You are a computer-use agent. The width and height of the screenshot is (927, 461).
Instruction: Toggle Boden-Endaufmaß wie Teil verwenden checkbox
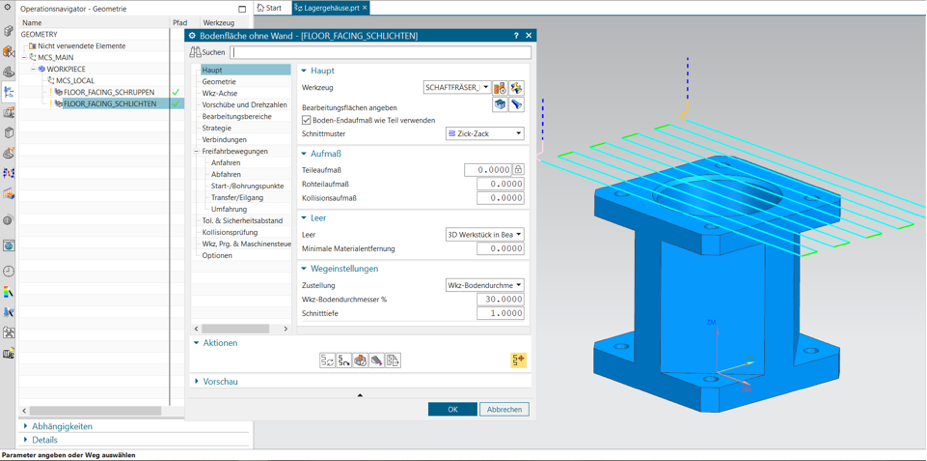[x=306, y=120]
